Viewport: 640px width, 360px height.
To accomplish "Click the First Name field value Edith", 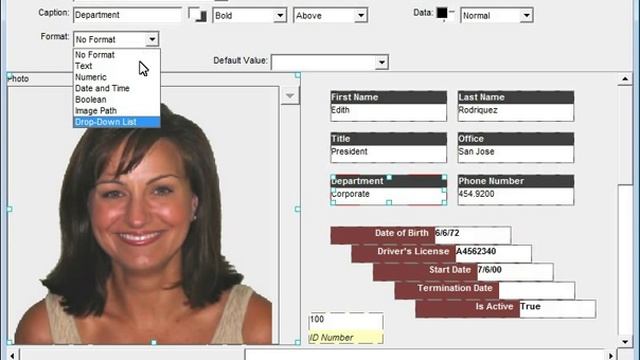I will (389, 112).
